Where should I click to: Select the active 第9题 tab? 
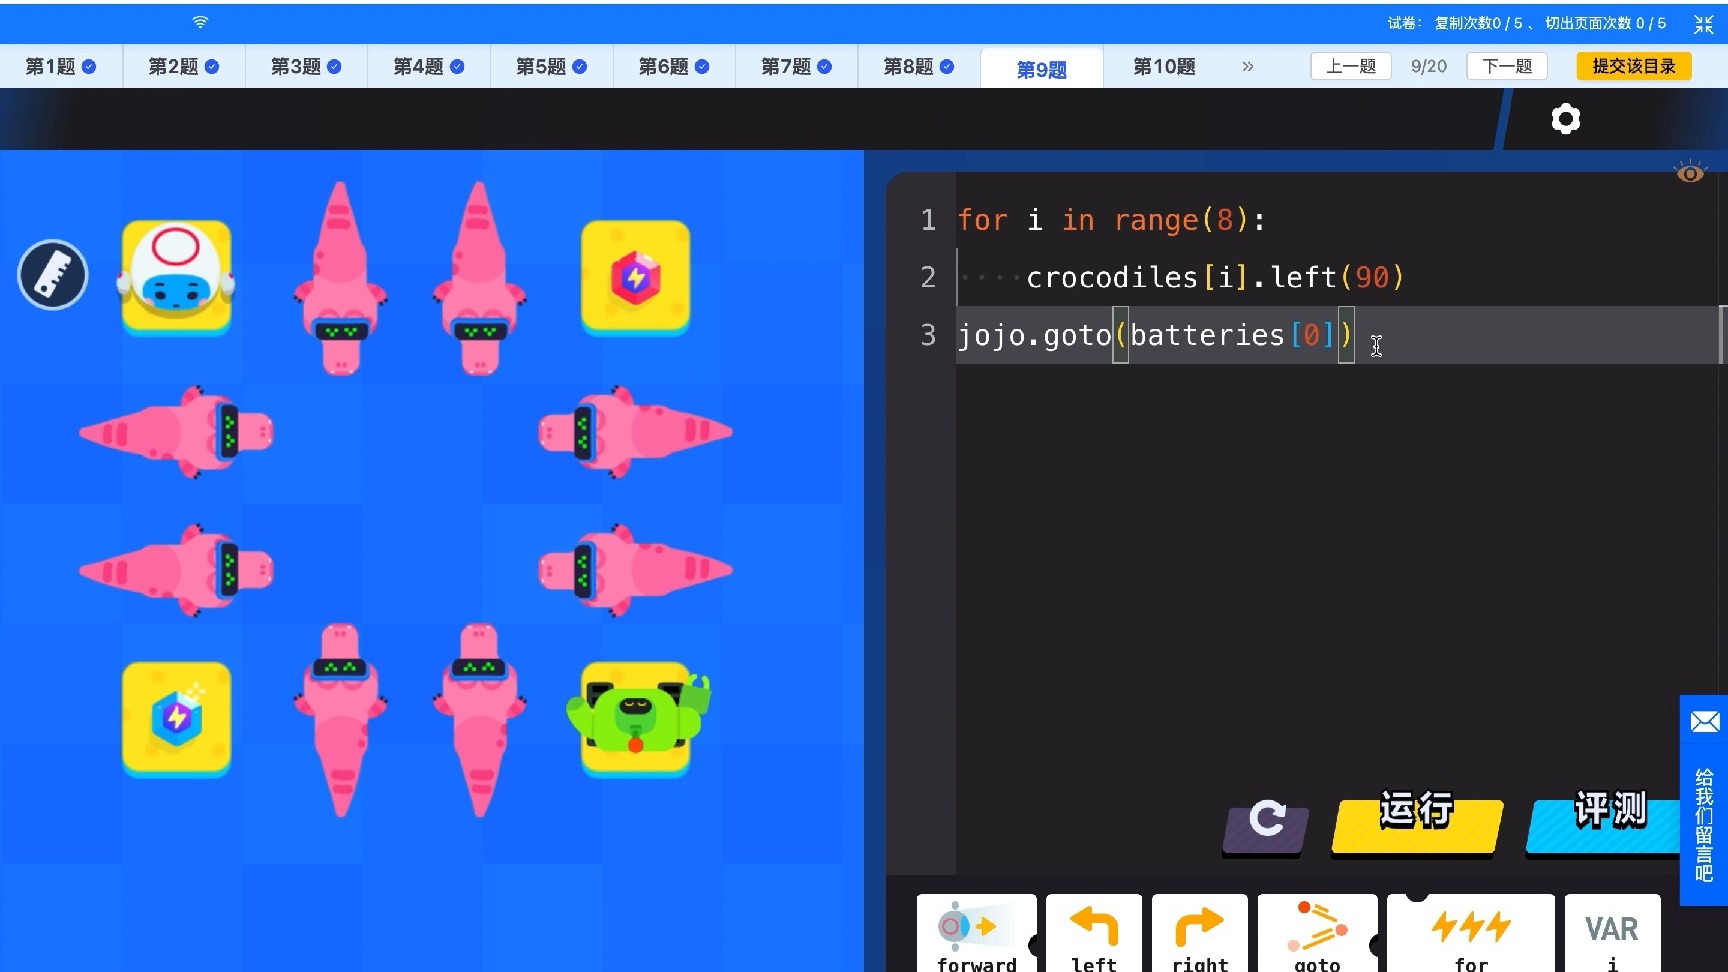pyautogui.click(x=1042, y=68)
